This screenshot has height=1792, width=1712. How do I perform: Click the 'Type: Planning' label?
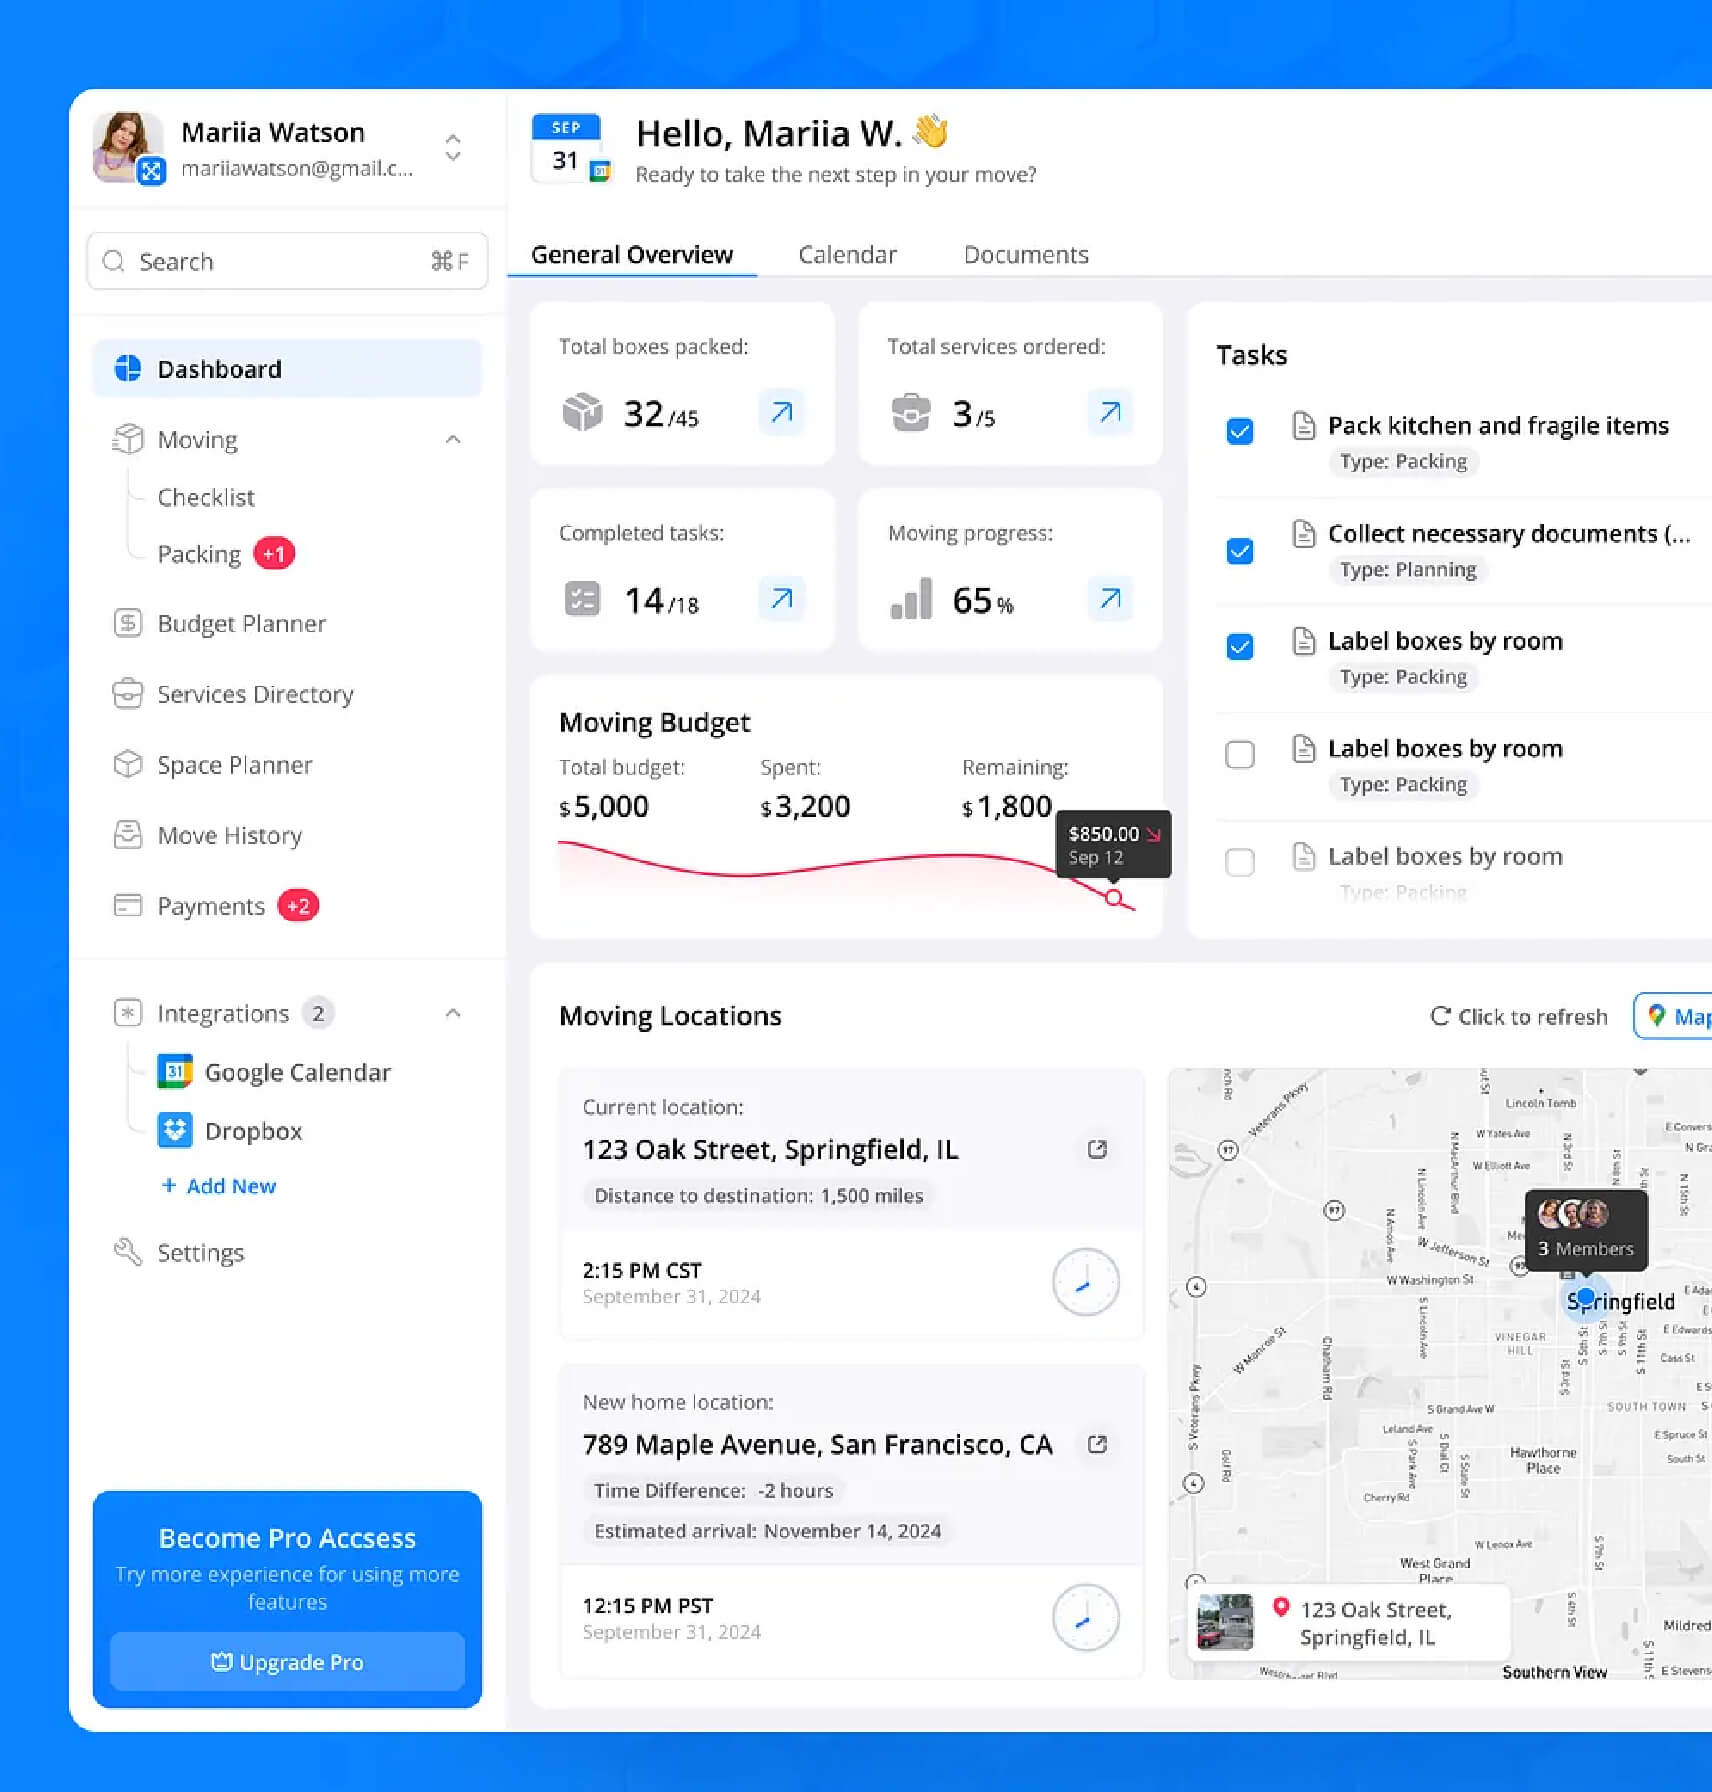point(1408,569)
